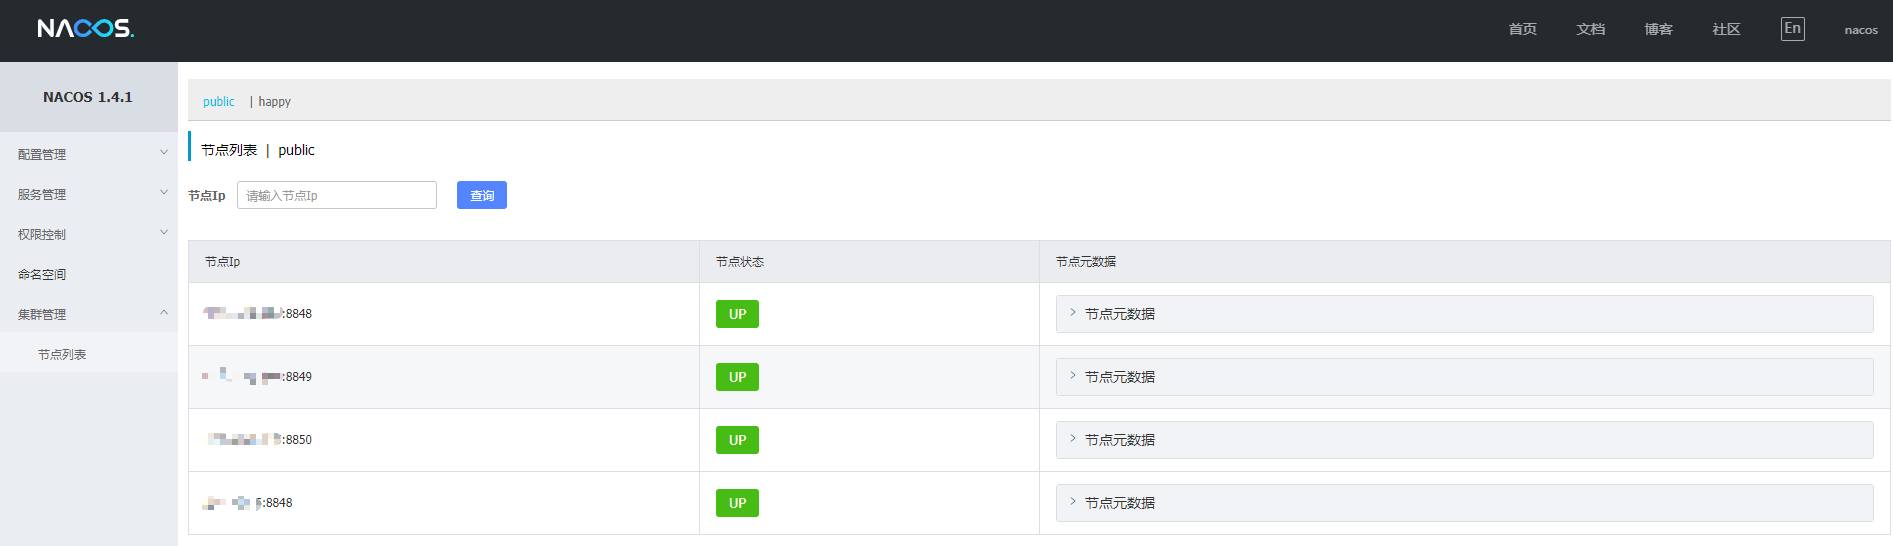This screenshot has width=1893, height=546.
Task: Expand 节点元数据 for the last :8848 row
Action: (1464, 503)
